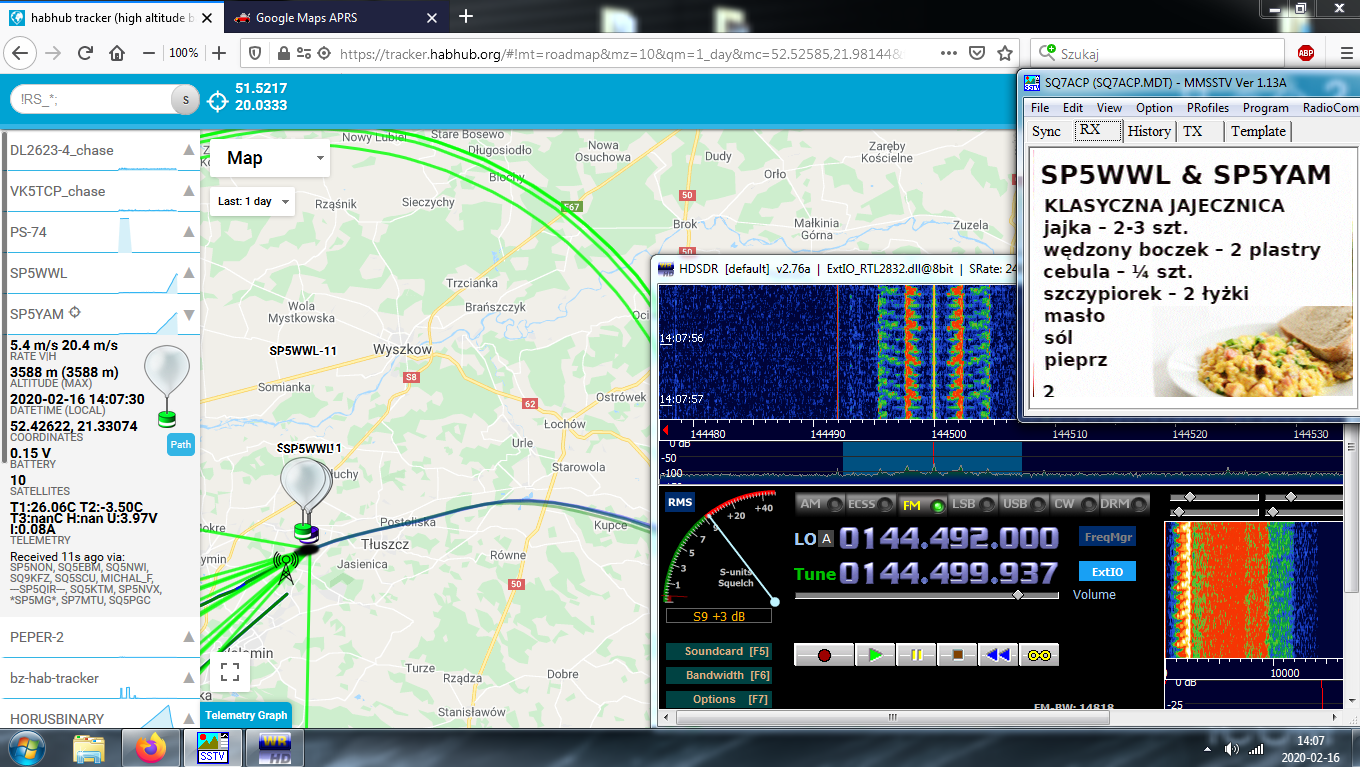Rewind HDSDR recording
The image size is (1360, 767).
(x=998, y=655)
